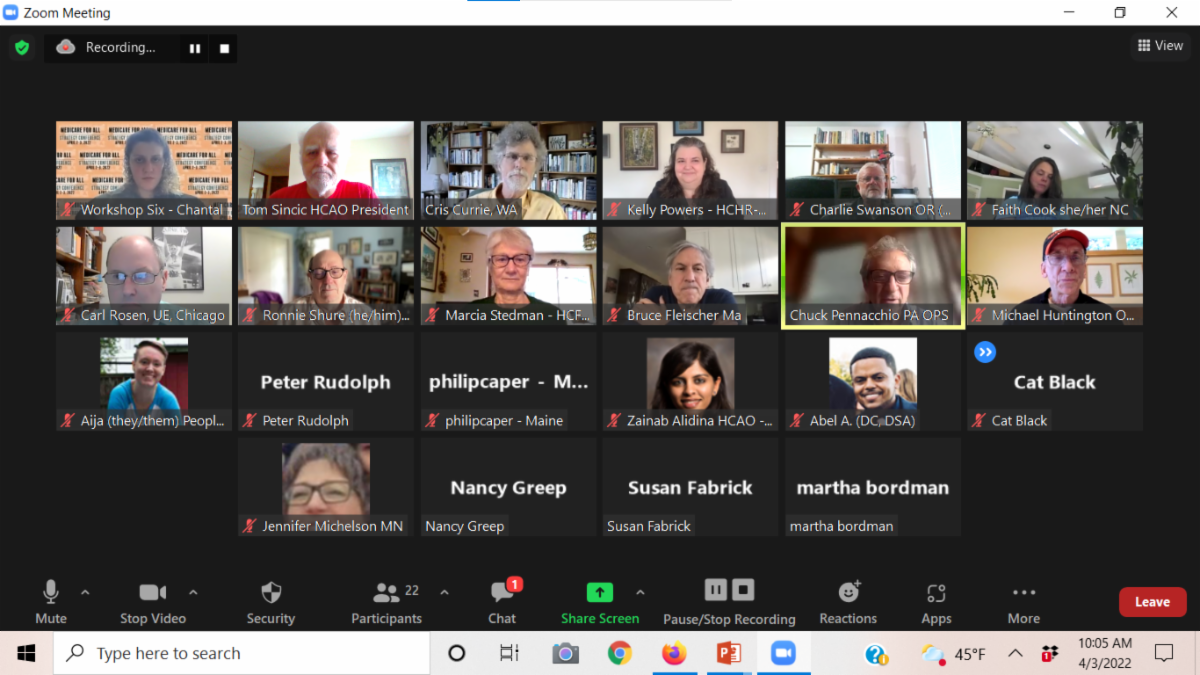Expand video options arrow beside Stop Video
The width and height of the screenshot is (1200, 675).
pyautogui.click(x=193, y=592)
